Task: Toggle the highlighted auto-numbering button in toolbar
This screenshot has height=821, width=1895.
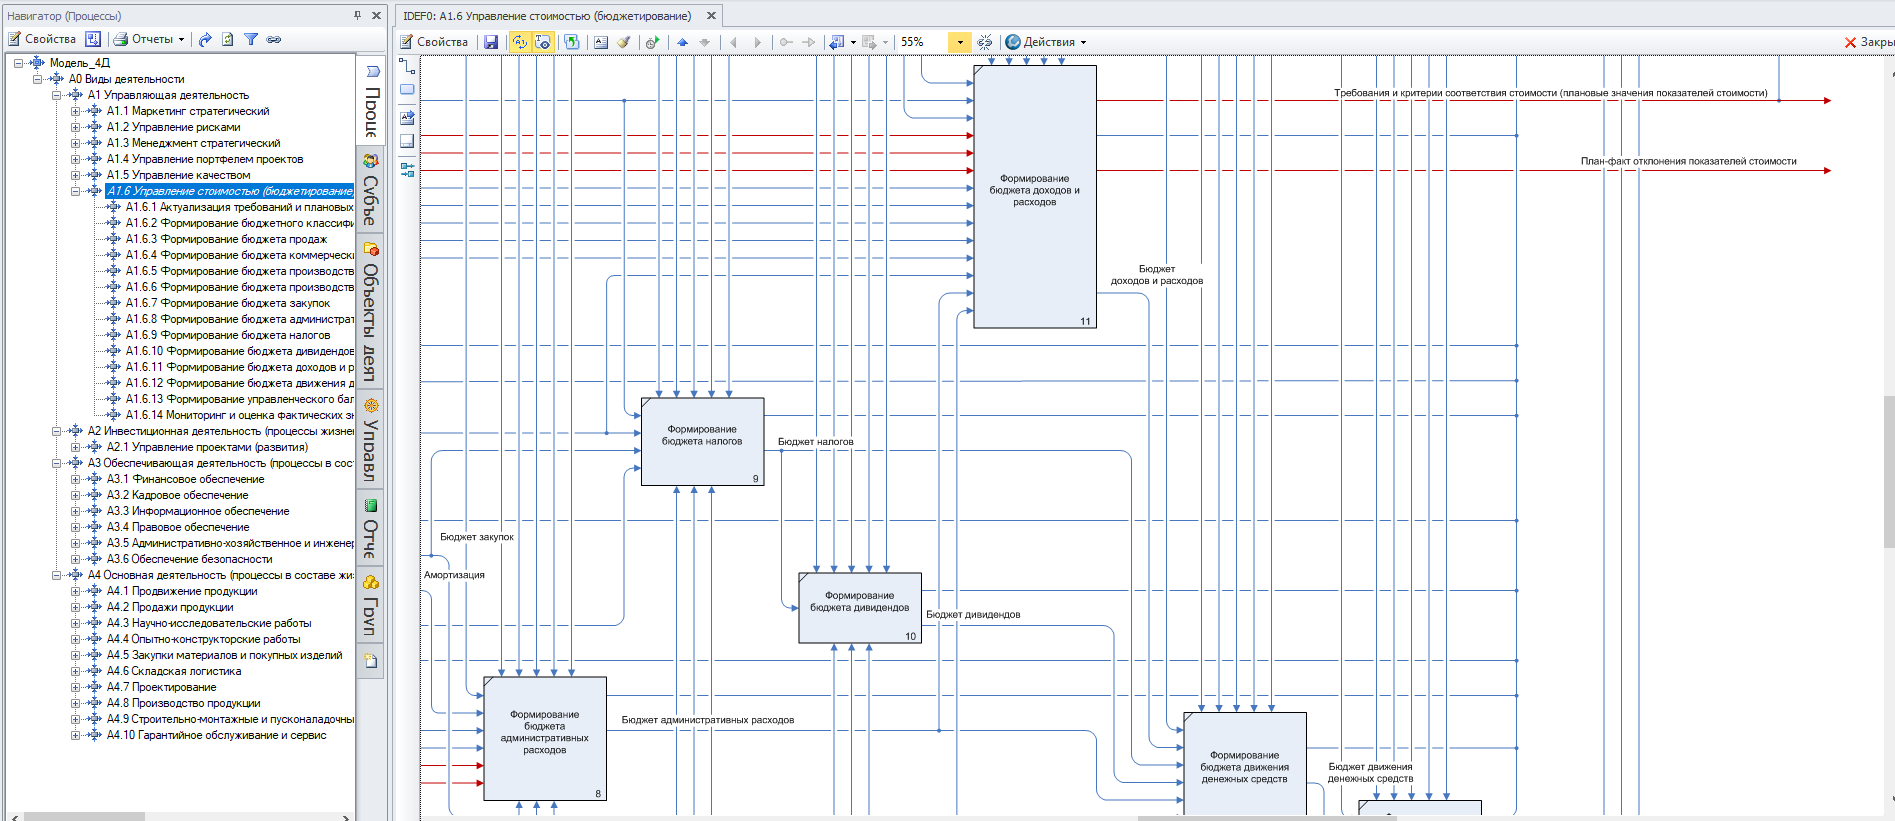Action: point(519,42)
